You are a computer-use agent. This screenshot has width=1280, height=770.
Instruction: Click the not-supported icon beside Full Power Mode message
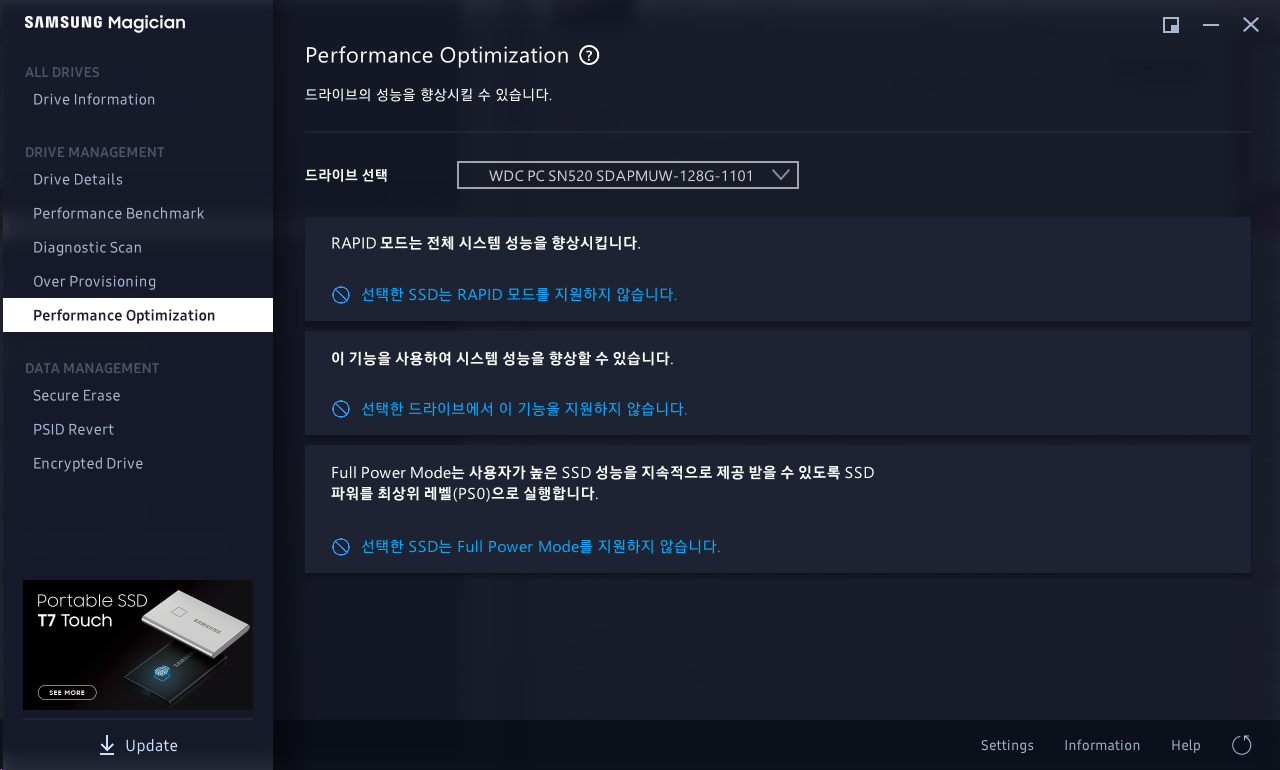click(341, 547)
